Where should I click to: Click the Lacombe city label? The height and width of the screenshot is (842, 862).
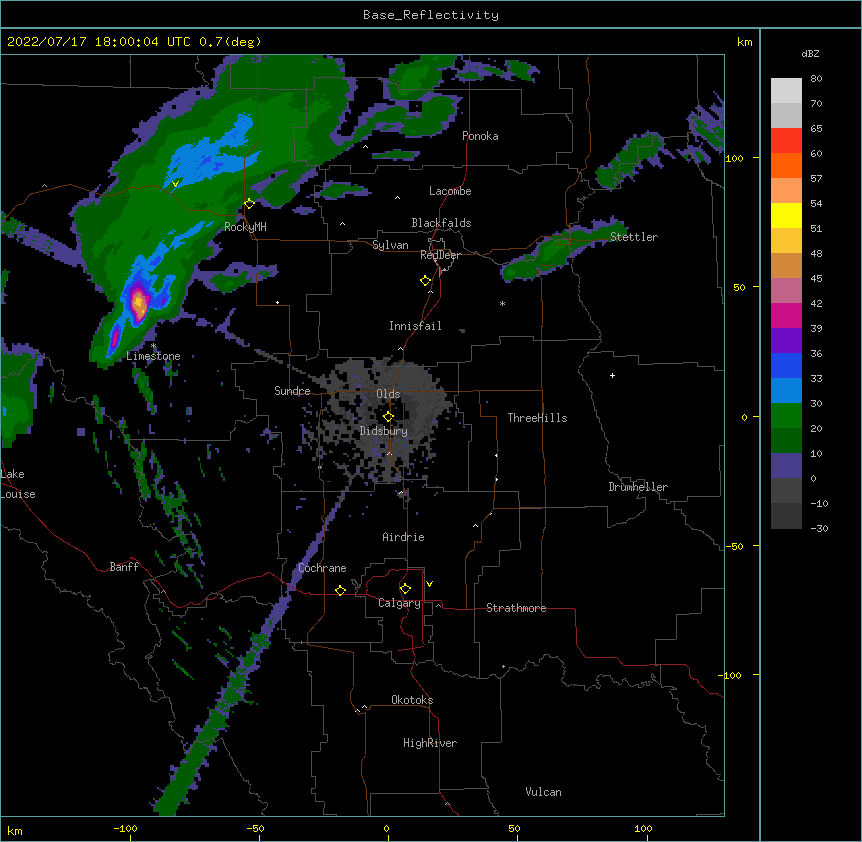(x=450, y=191)
